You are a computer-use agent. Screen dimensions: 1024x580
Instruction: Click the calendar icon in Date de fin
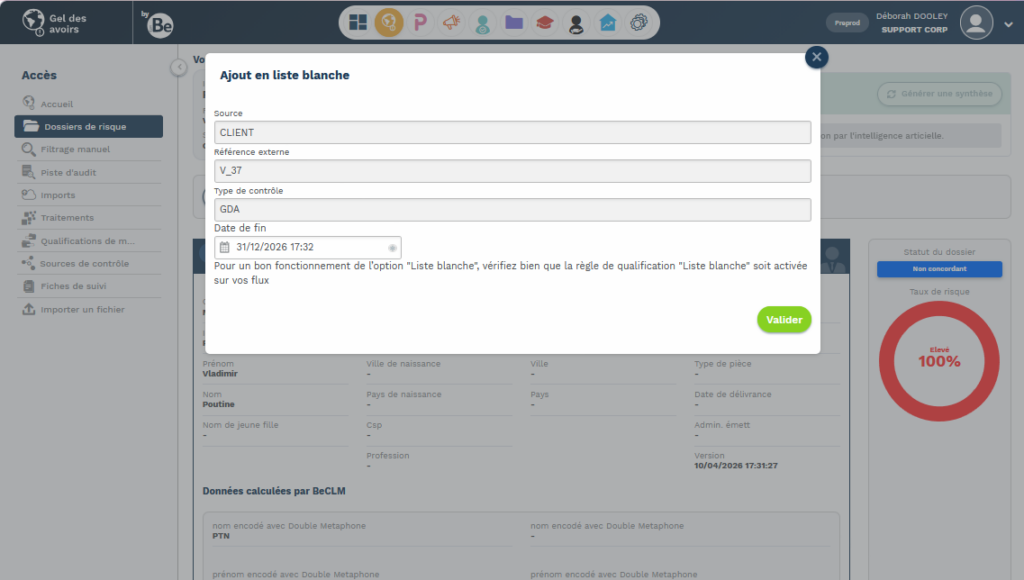pos(225,247)
